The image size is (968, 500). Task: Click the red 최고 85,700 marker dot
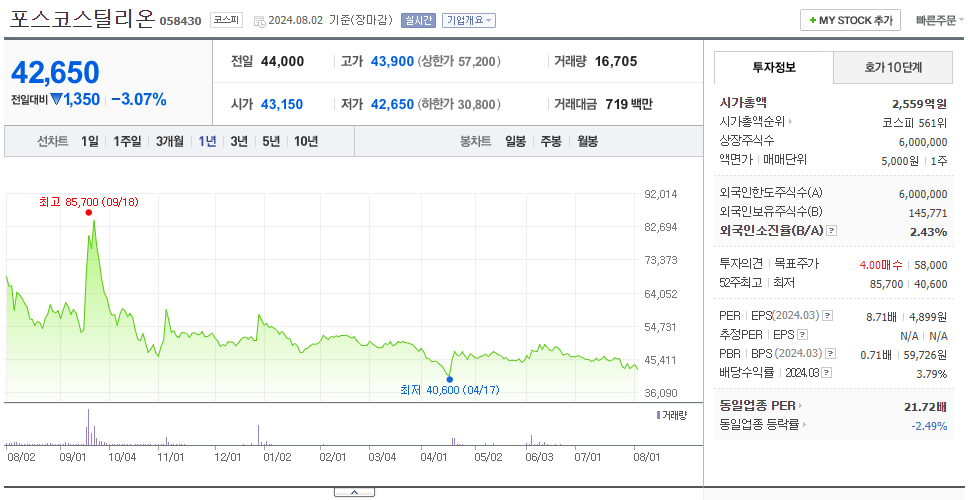point(89,212)
